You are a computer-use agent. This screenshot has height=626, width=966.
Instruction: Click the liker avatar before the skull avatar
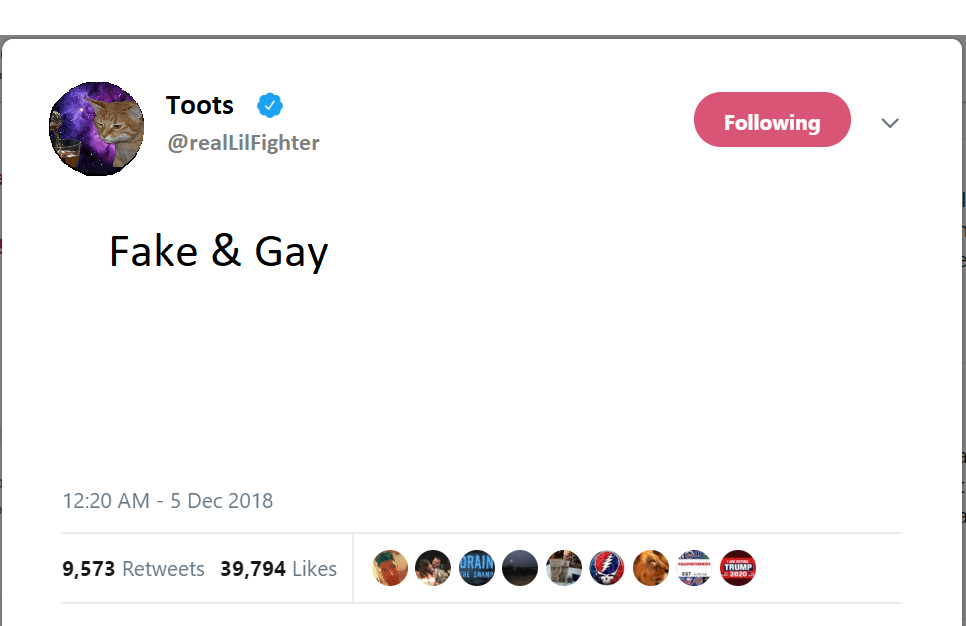564,568
